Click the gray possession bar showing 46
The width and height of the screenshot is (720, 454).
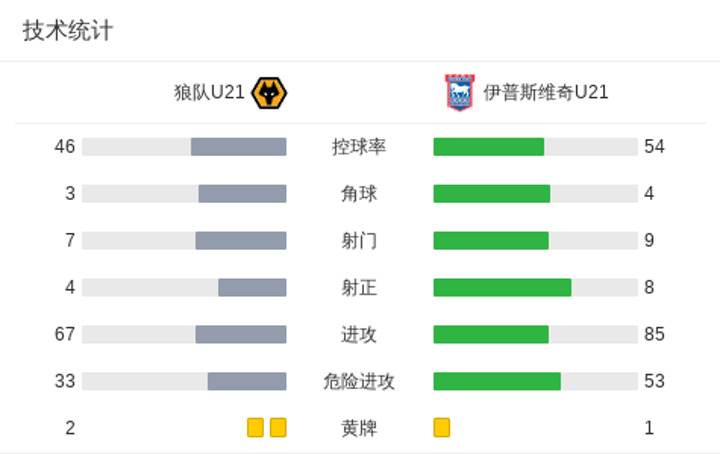239,147
